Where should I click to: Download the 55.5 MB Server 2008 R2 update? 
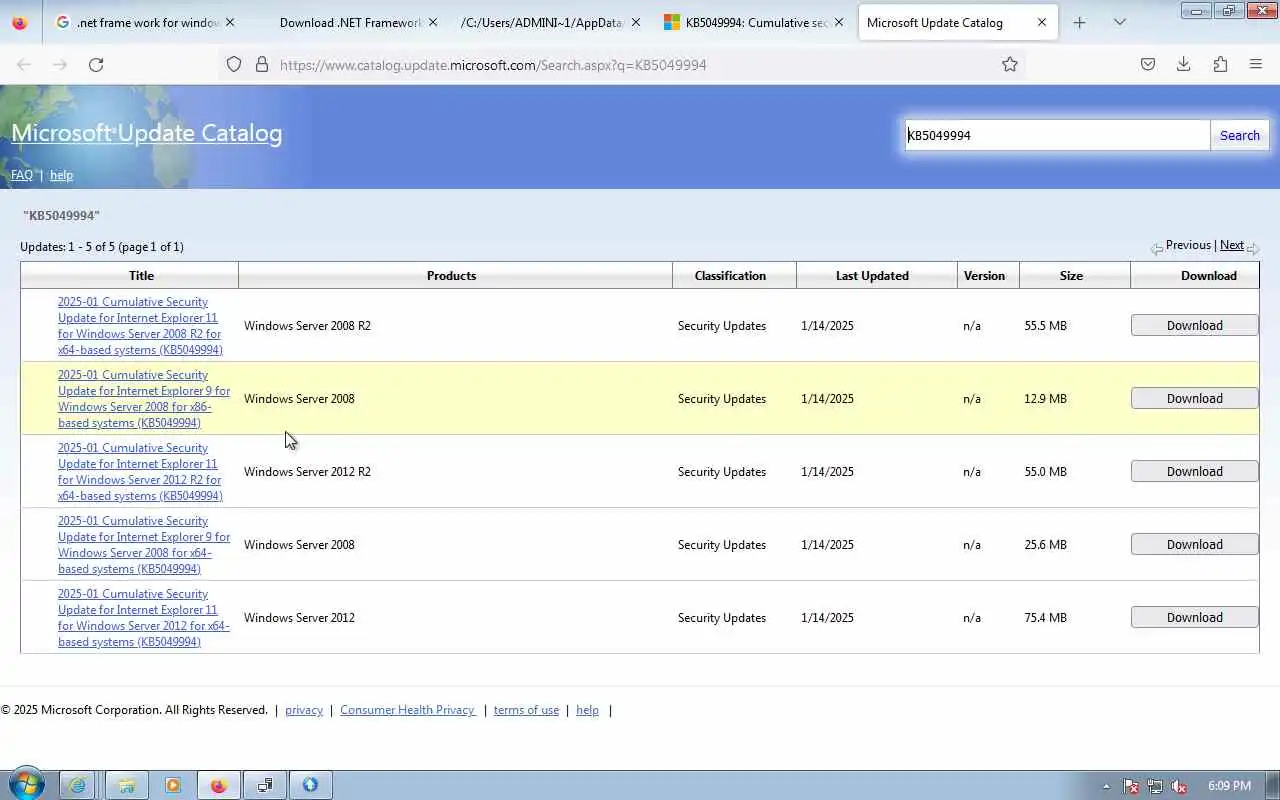(x=1194, y=325)
